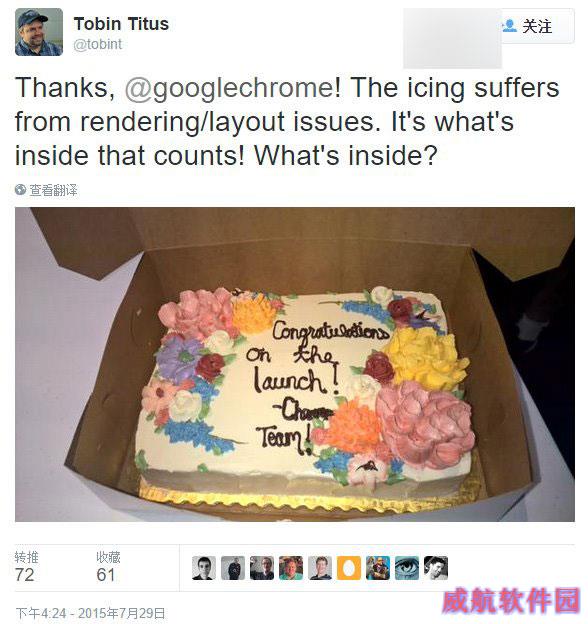Open the @googlechrome mention link
Image resolution: width=588 pixels, height=624 pixels.
click(x=230, y=88)
